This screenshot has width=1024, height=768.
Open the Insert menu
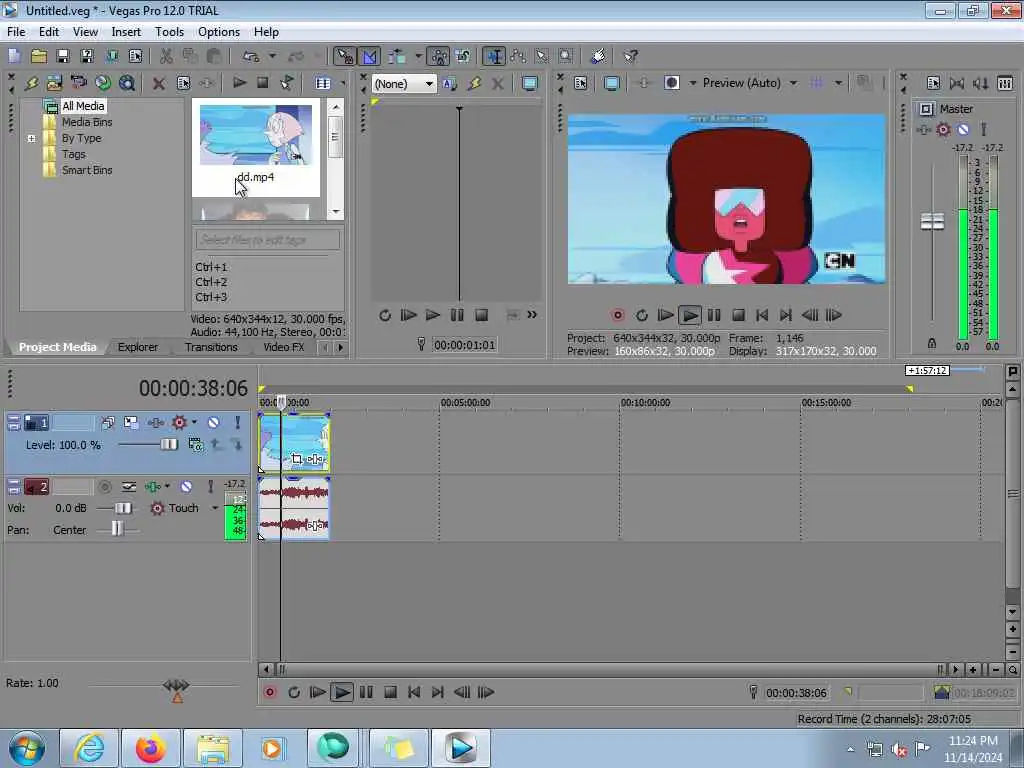(126, 31)
